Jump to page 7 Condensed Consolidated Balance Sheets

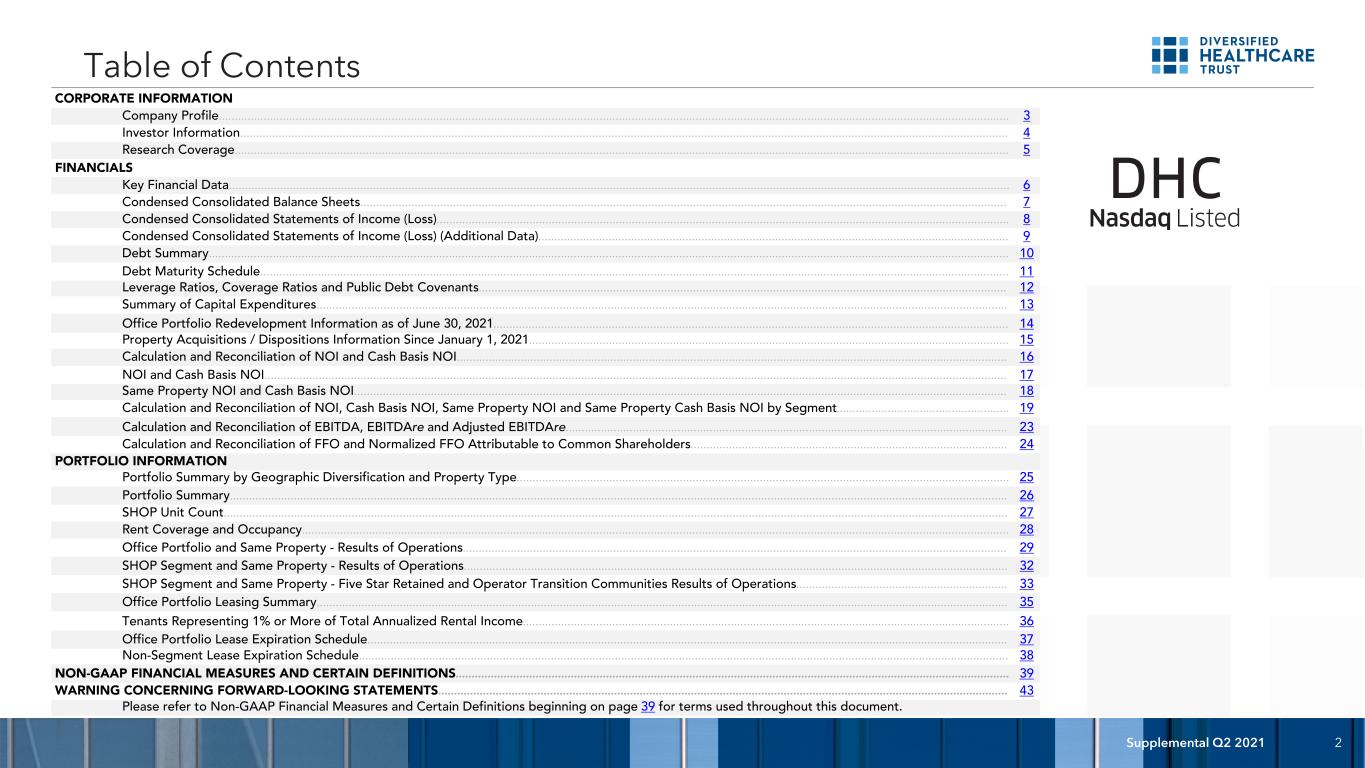tap(1027, 202)
